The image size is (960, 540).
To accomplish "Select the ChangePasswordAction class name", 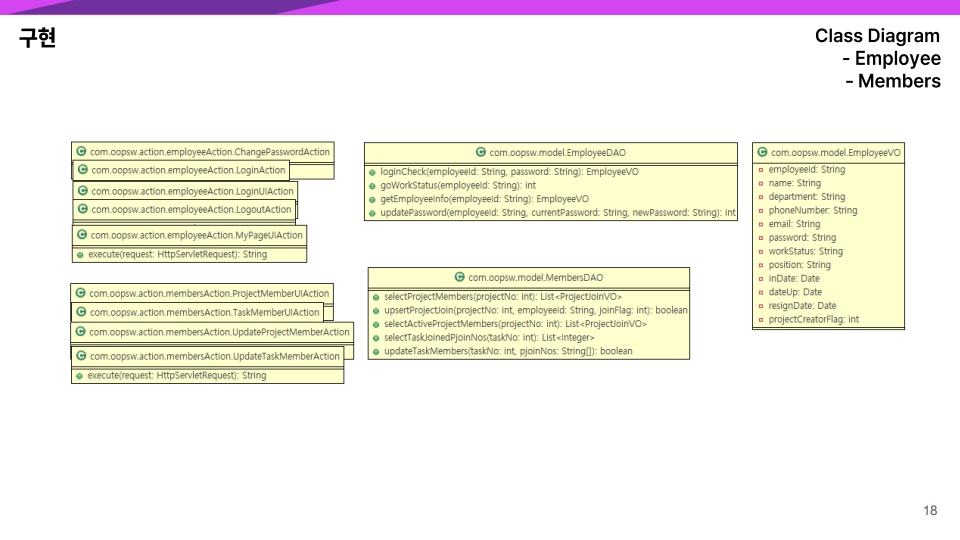I will click(210, 152).
